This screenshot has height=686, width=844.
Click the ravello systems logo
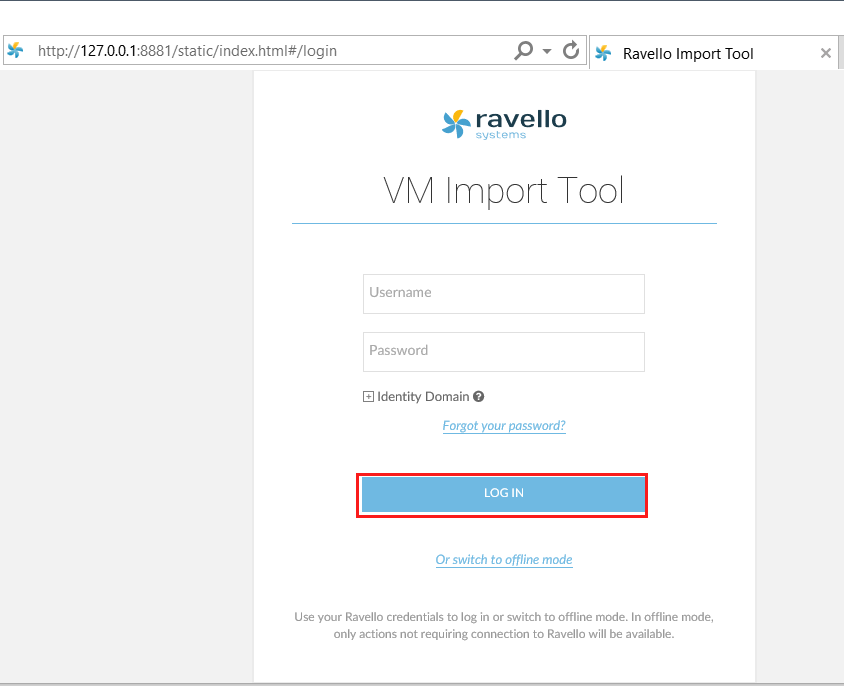[504, 124]
